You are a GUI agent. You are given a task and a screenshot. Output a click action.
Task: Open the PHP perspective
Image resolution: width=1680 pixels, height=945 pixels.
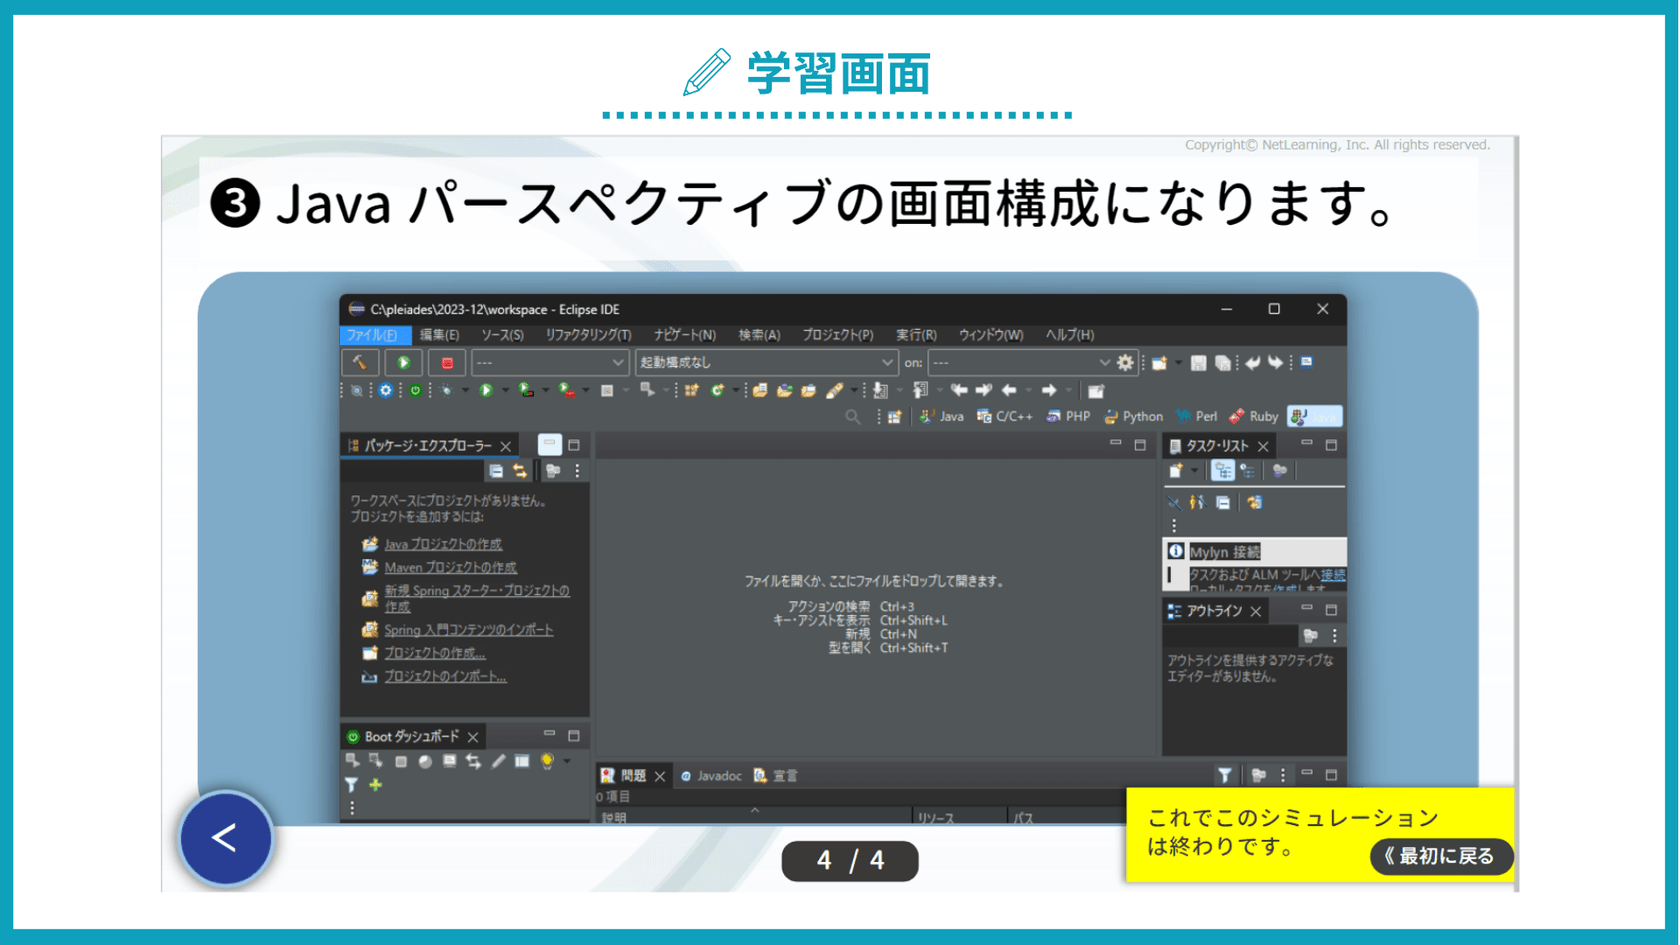pyautogui.click(x=1068, y=416)
